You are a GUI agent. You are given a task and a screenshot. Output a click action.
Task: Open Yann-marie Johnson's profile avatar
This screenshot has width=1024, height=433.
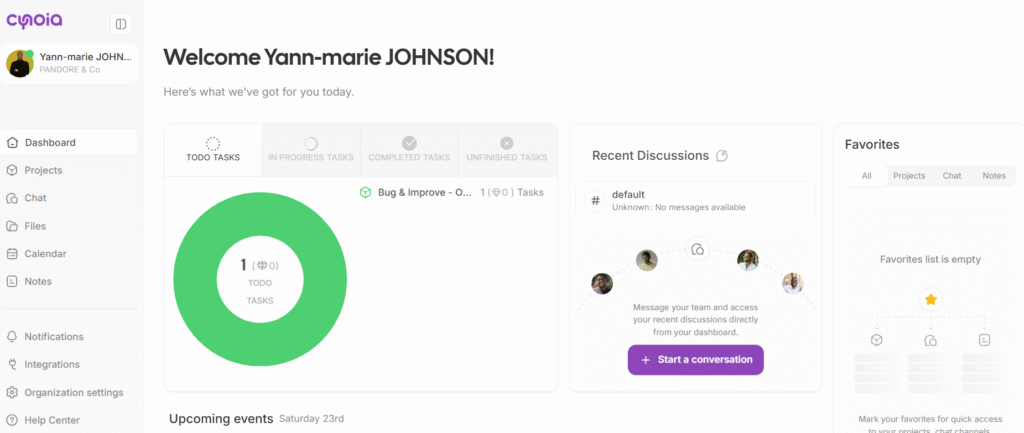[x=20, y=63]
